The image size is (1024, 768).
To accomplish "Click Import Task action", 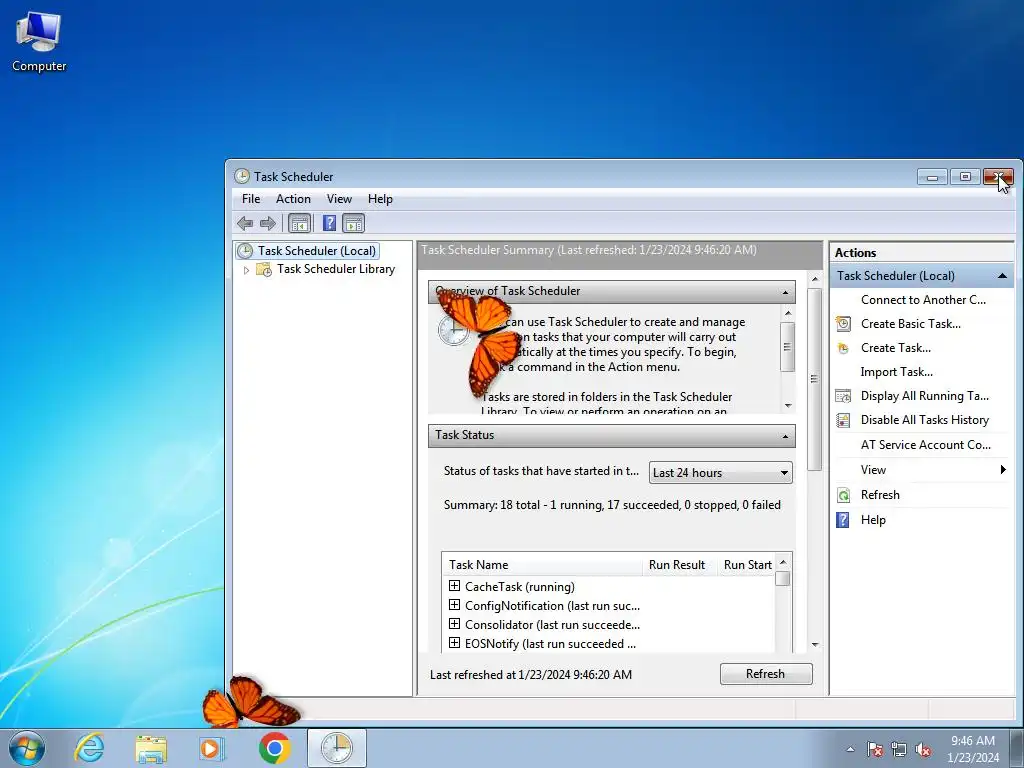I will [x=896, y=372].
